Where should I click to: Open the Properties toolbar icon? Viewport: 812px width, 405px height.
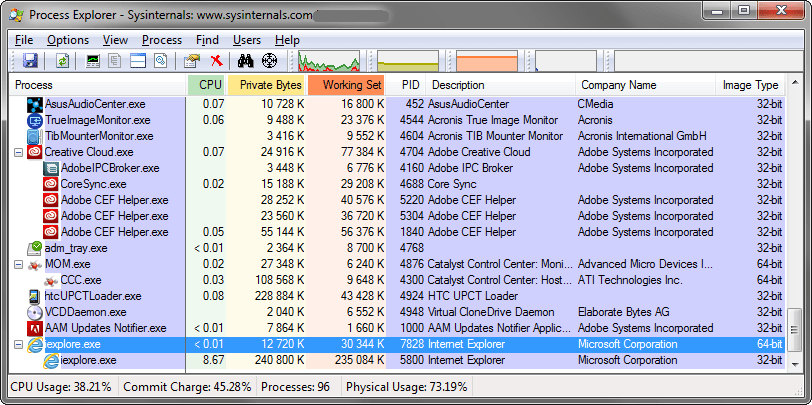tap(191, 61)
